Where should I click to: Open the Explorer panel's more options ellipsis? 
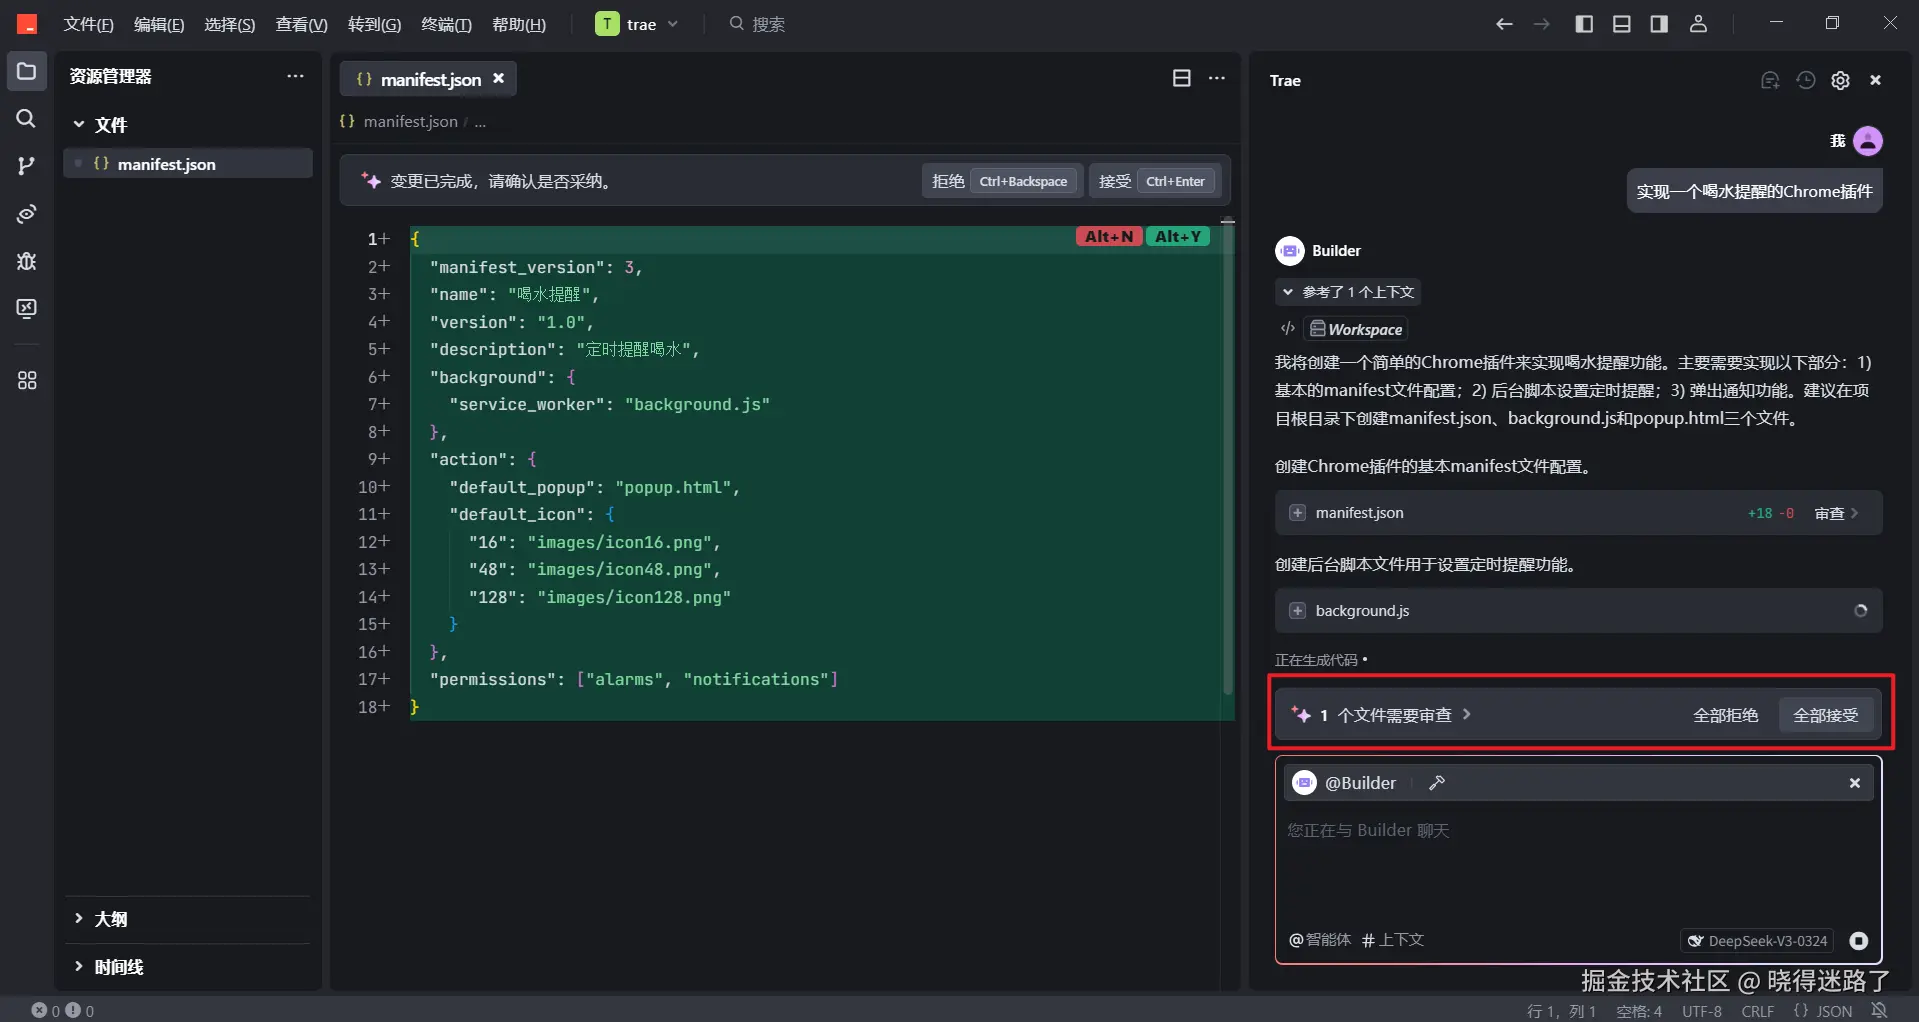(x=295, y=76)
